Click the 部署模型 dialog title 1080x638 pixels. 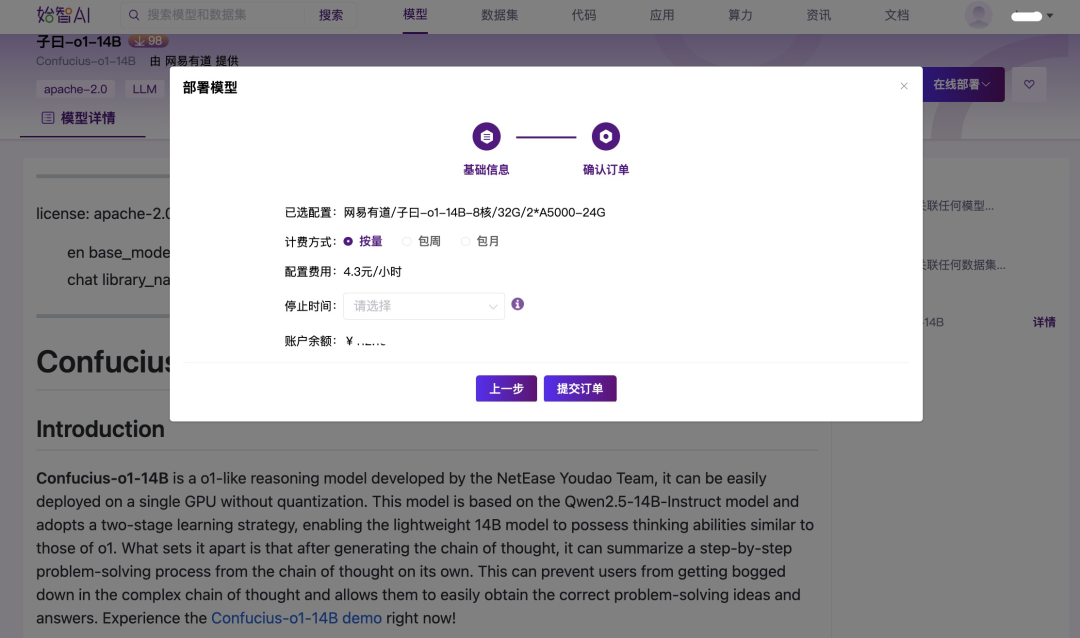210,88
